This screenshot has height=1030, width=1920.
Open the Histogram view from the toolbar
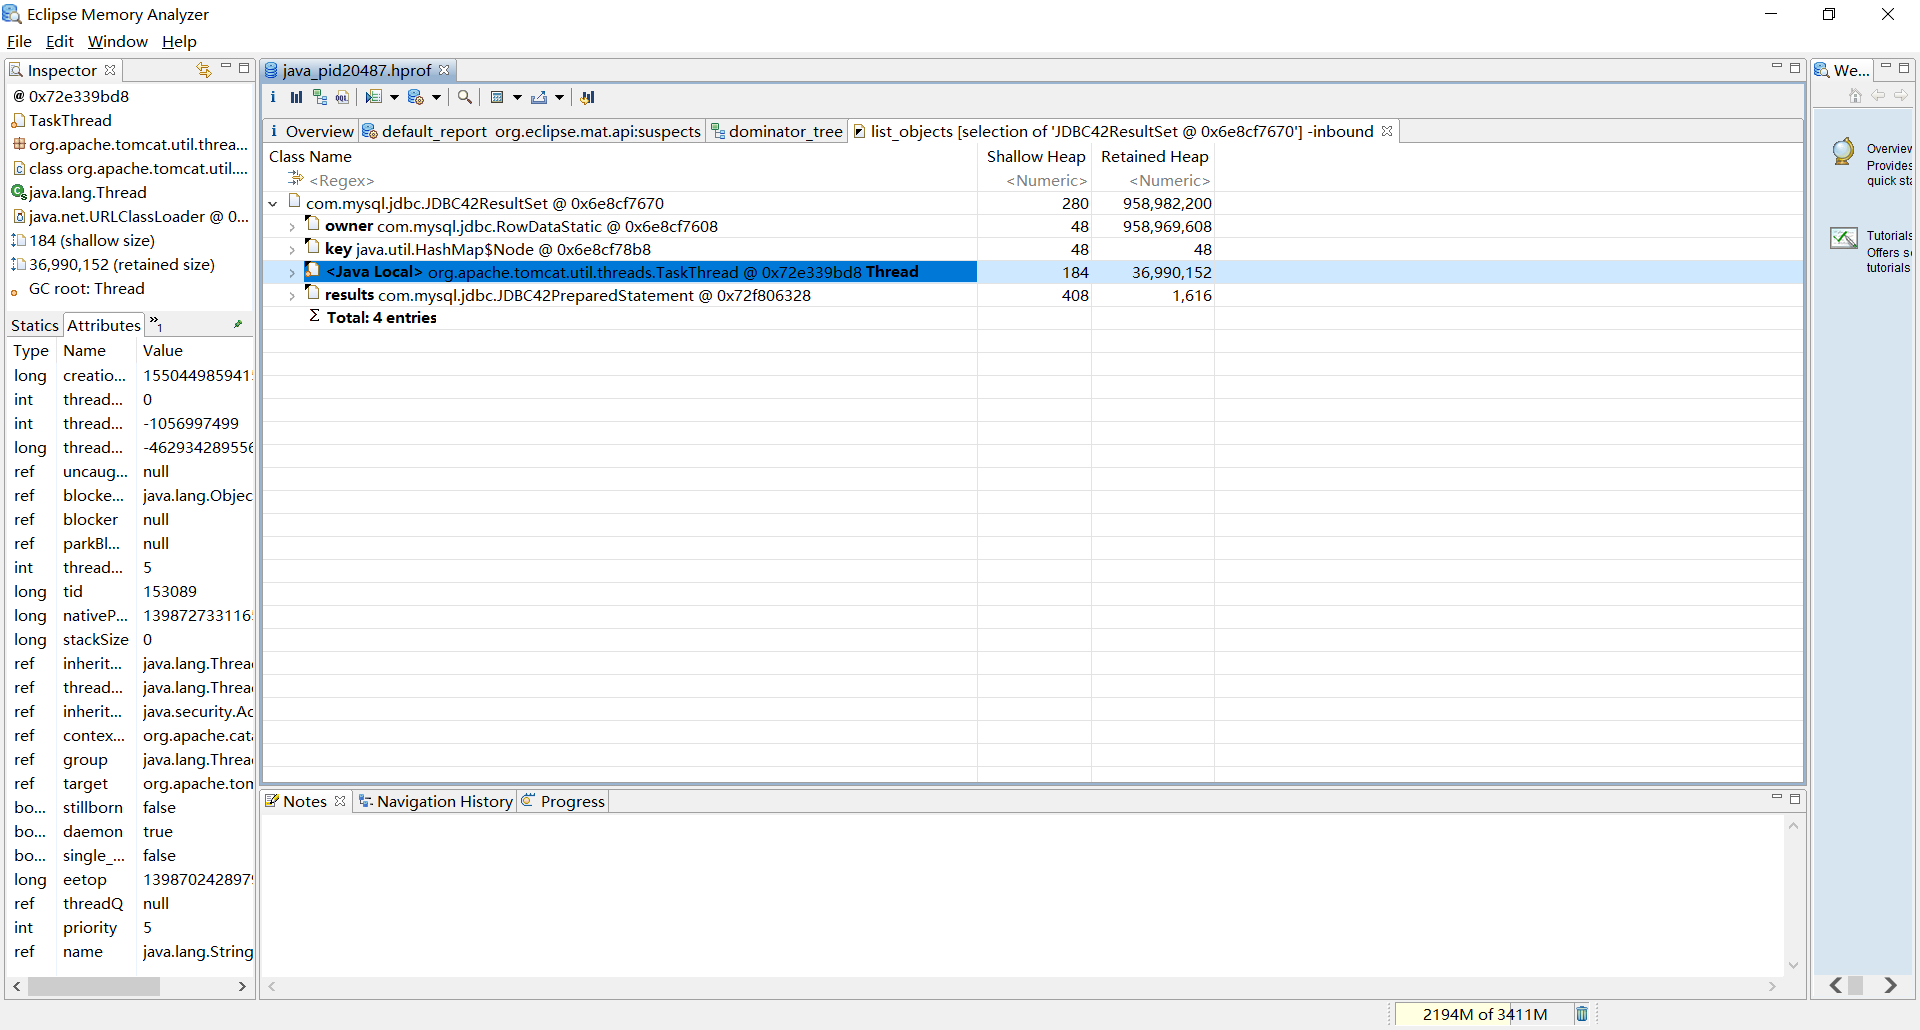[296, 97]
